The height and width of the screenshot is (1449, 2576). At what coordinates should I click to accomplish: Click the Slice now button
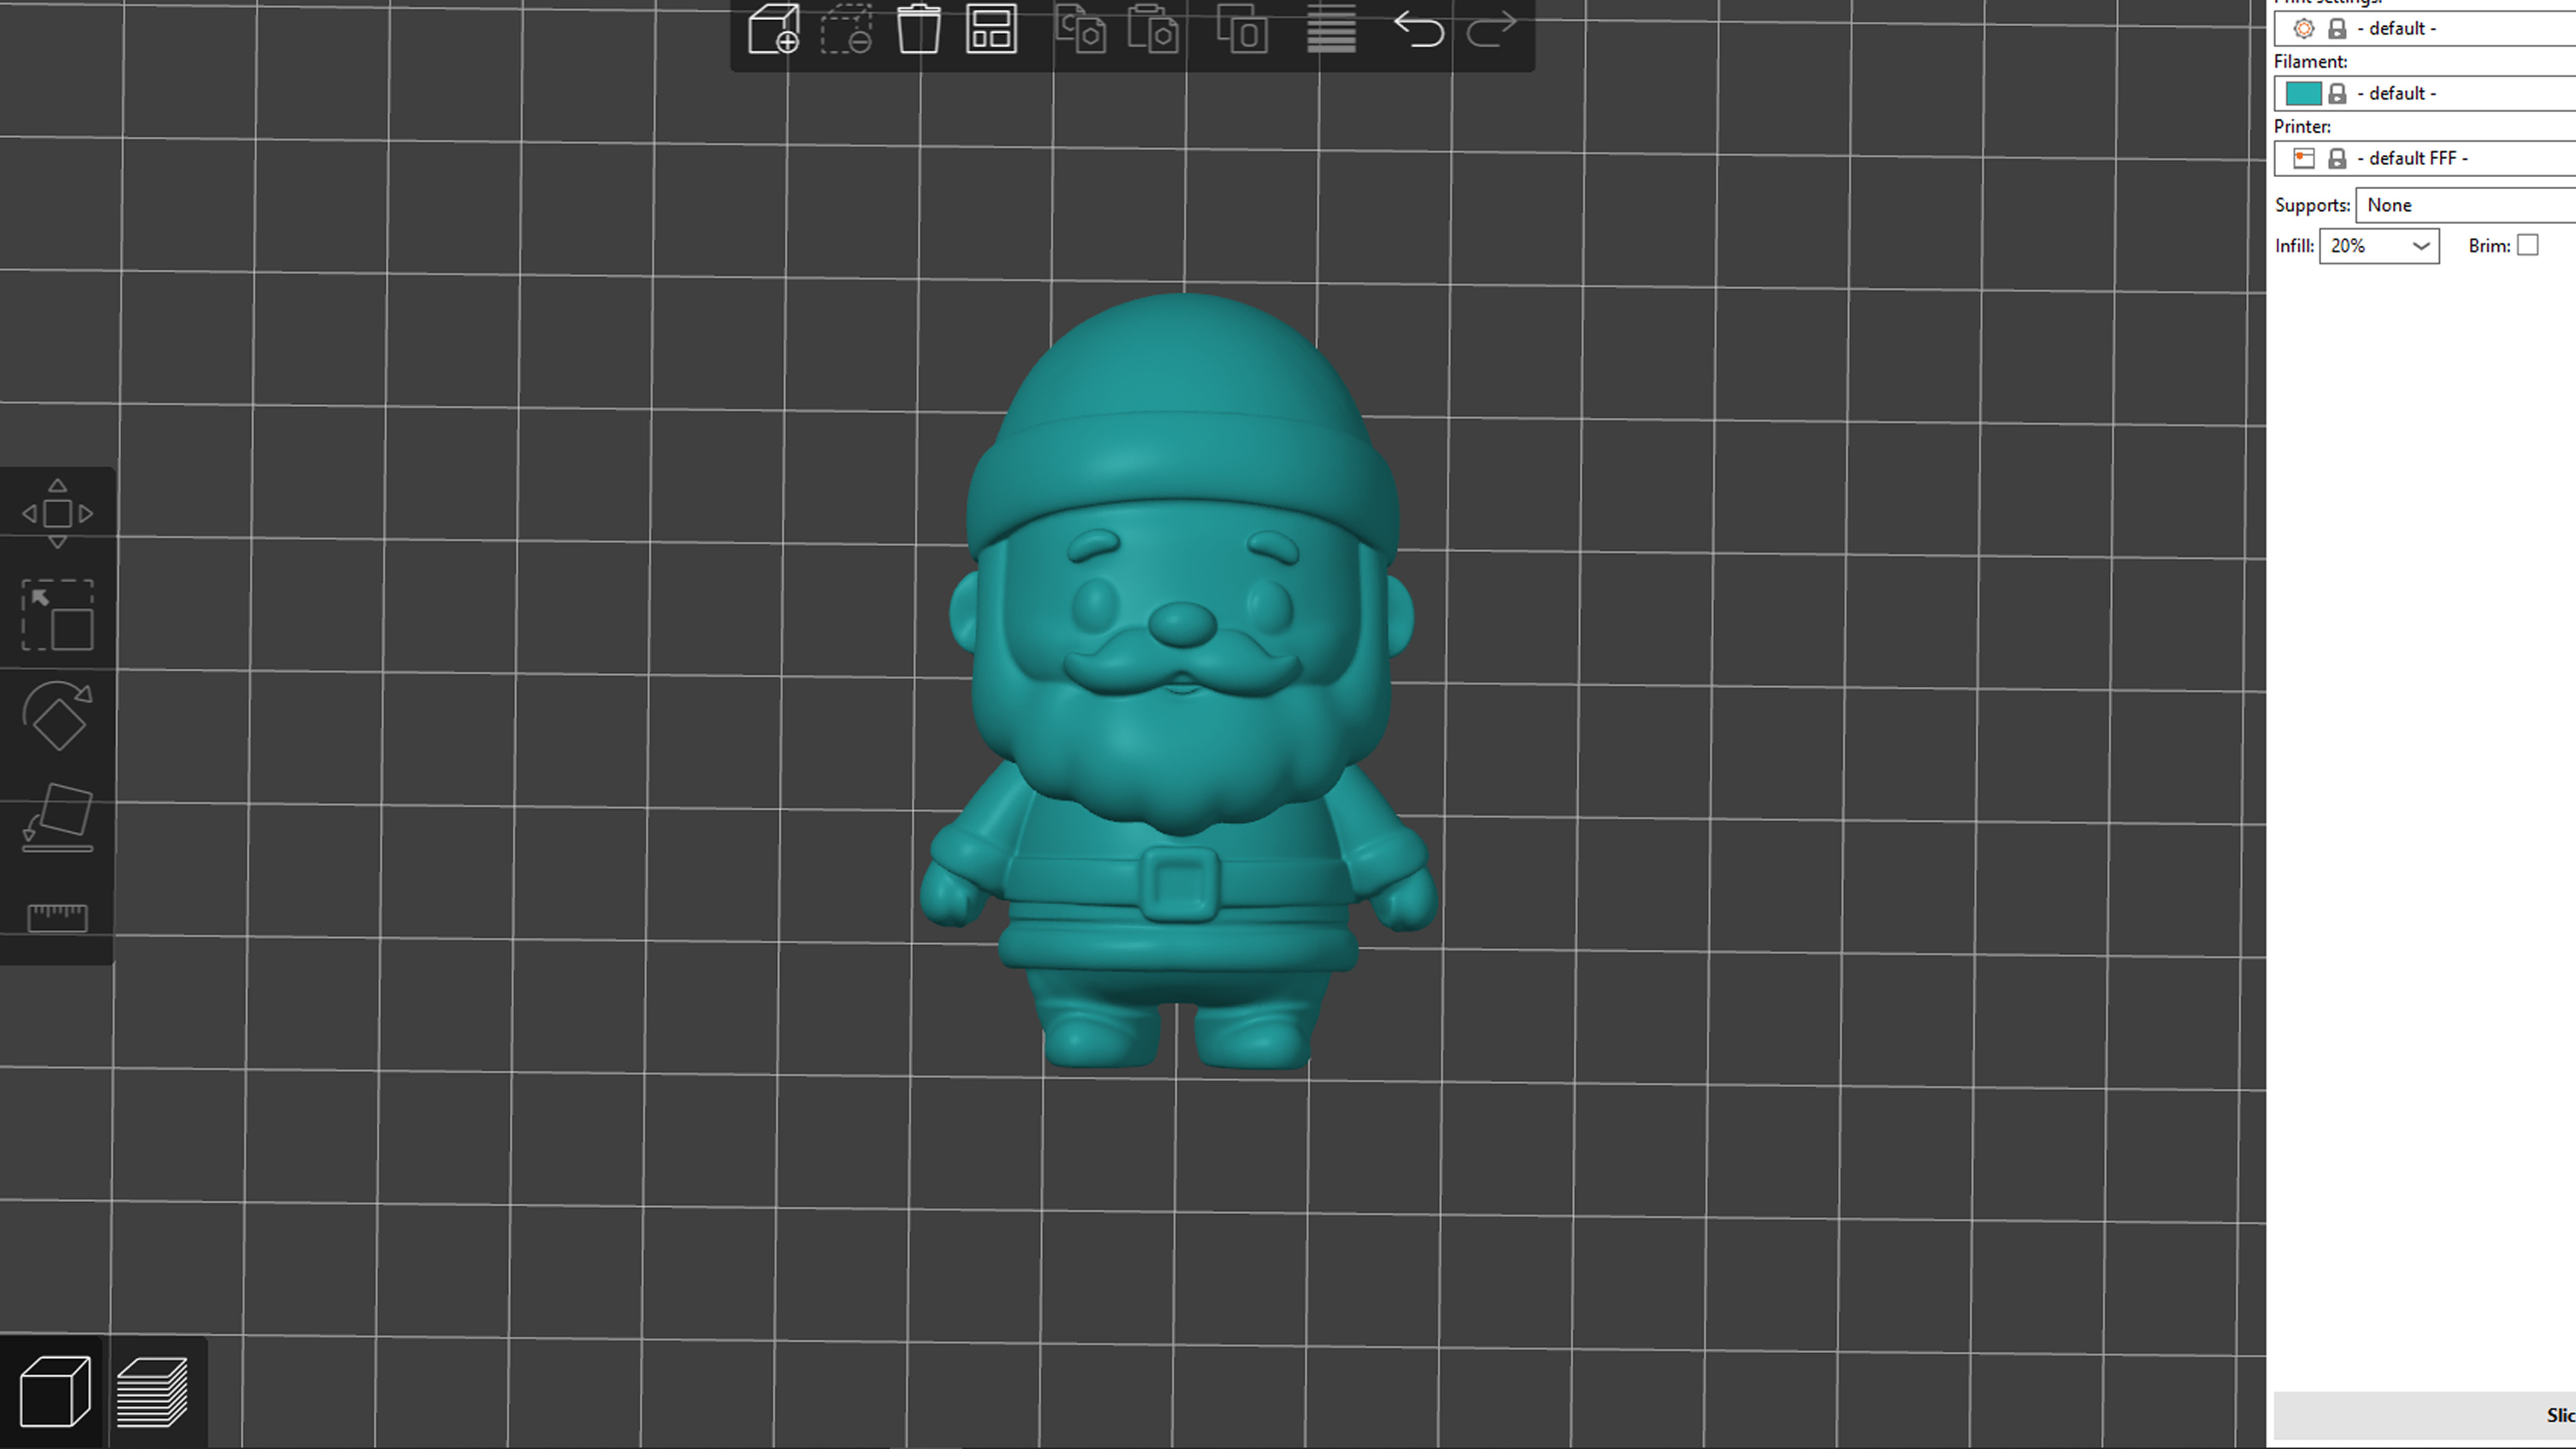click(2424, 1415)
